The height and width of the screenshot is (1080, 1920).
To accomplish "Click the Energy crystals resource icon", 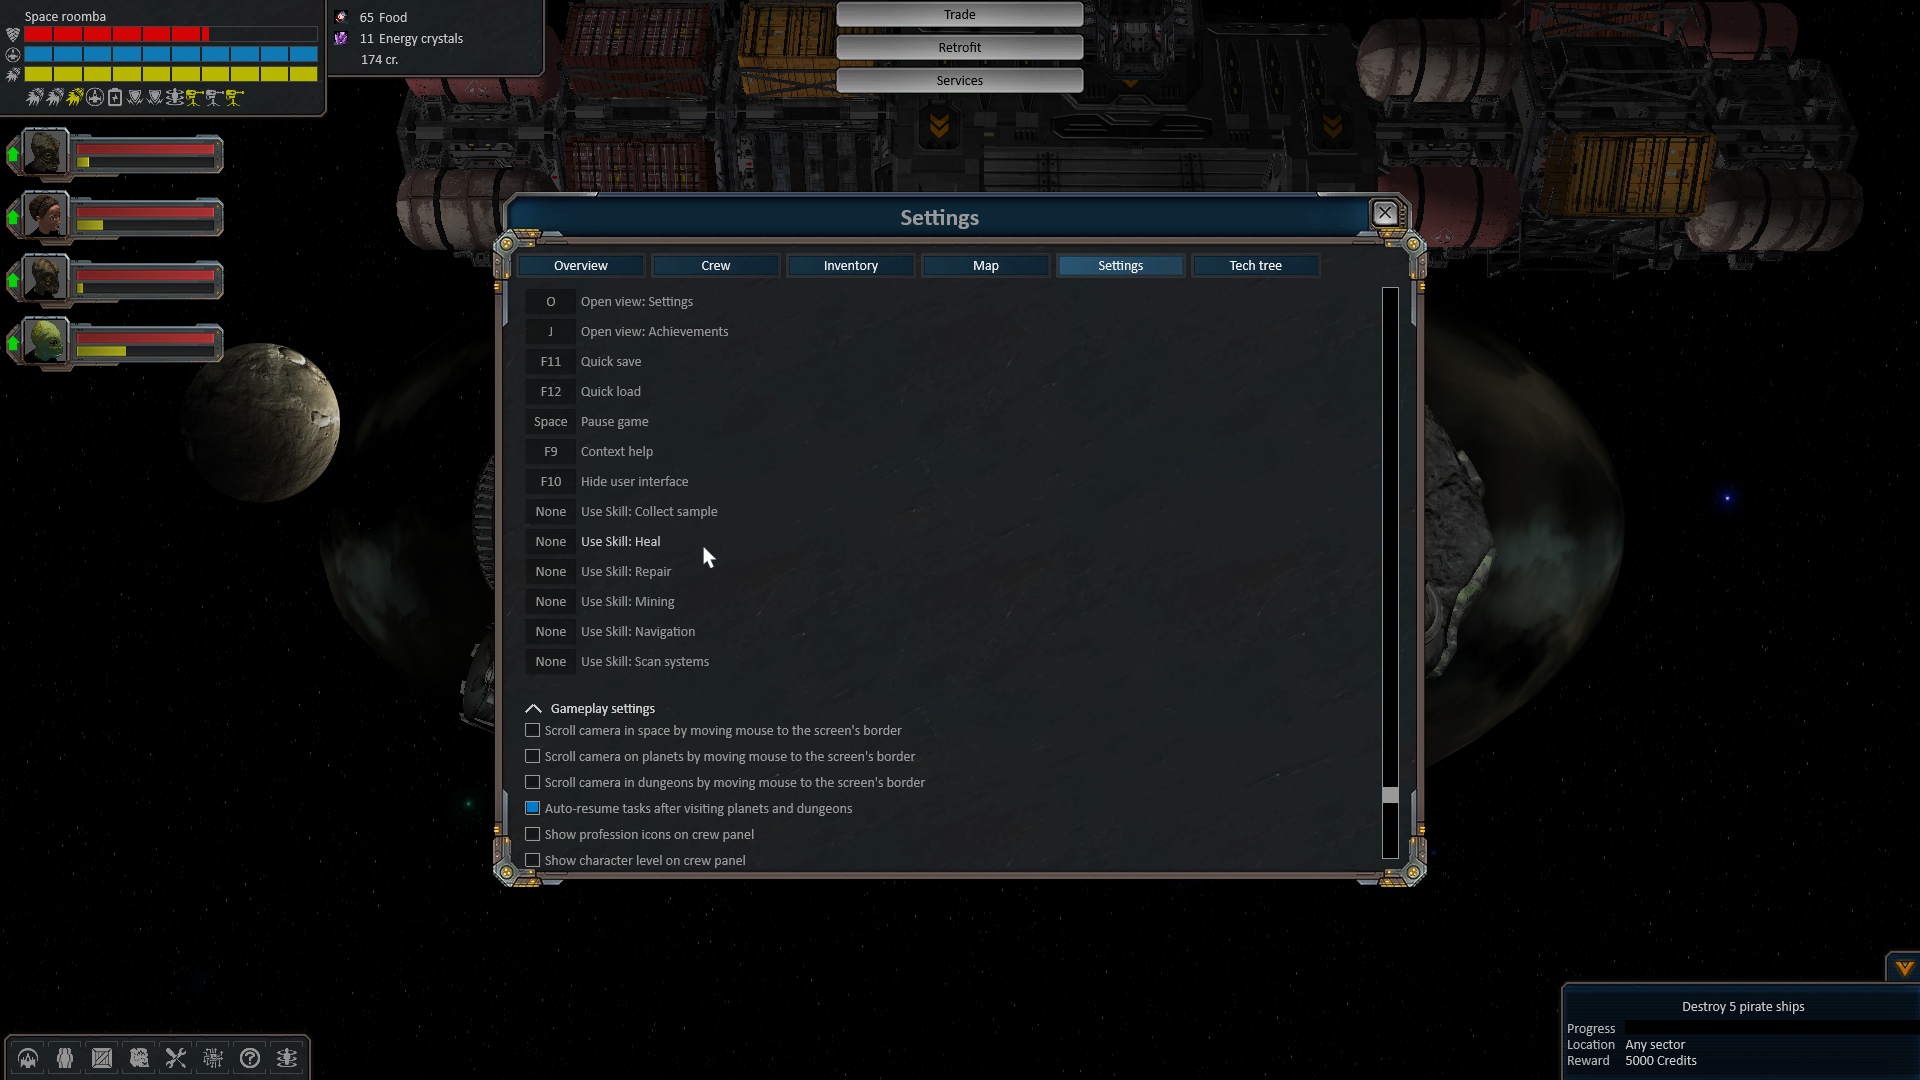I will coord(342,38).
